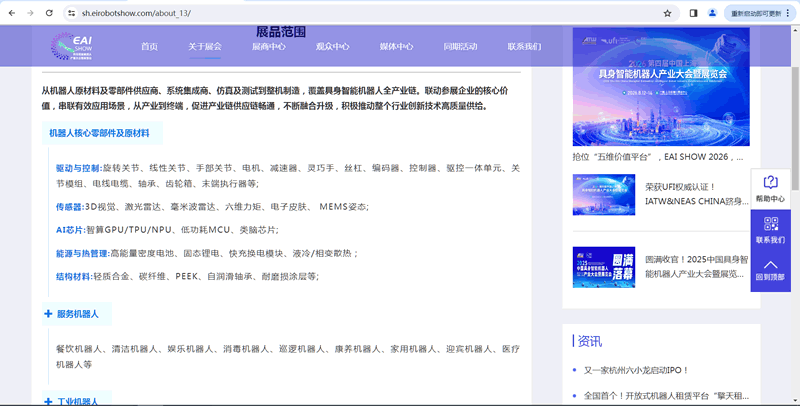800x406 pixels.
Task: Expand the 工业机器人 section
Action: pyautogui.click(x=49, y=401)
